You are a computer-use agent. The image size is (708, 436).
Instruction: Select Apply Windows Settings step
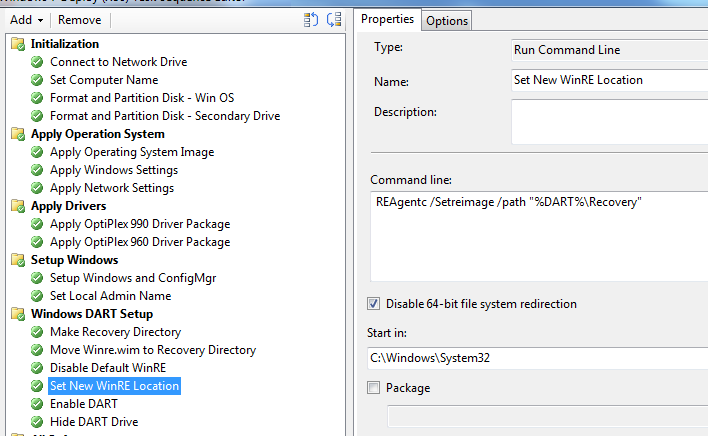pos(114,170)
